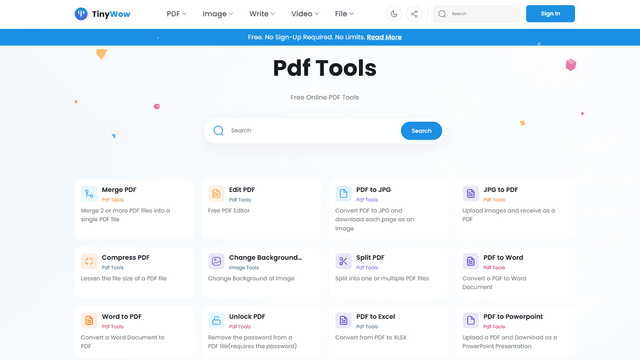Open the Edit PDF tool title

coord(242,190)
